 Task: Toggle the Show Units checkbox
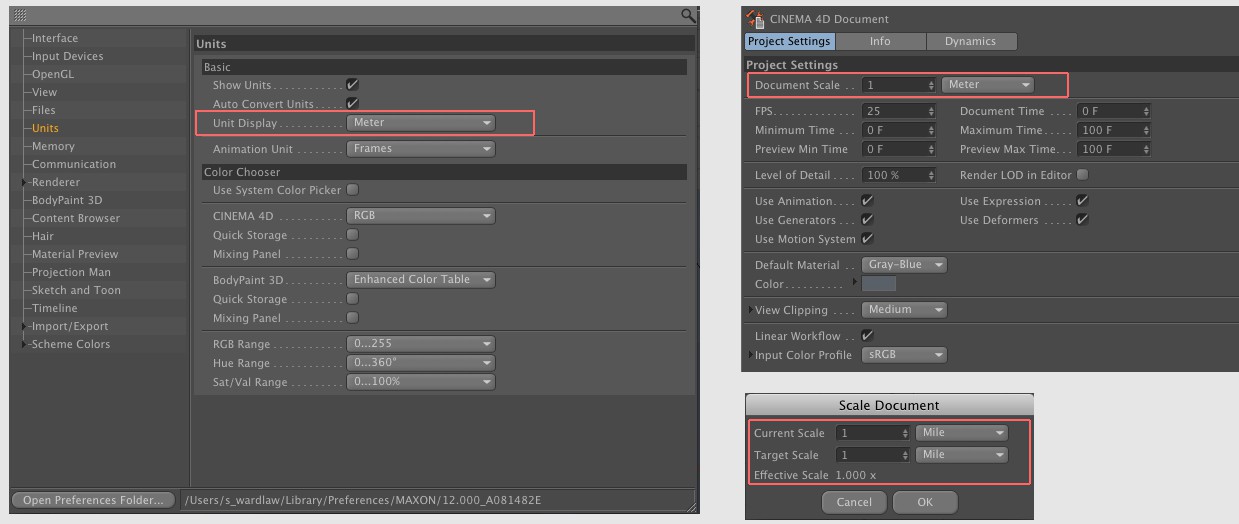(x=352, y=86)
